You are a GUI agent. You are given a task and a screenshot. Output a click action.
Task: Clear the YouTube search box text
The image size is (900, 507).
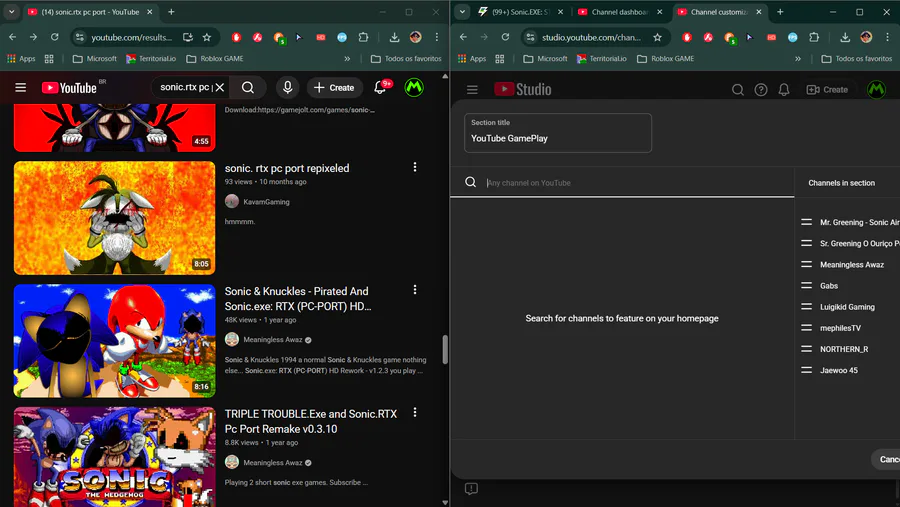click(x=220, y=87)
